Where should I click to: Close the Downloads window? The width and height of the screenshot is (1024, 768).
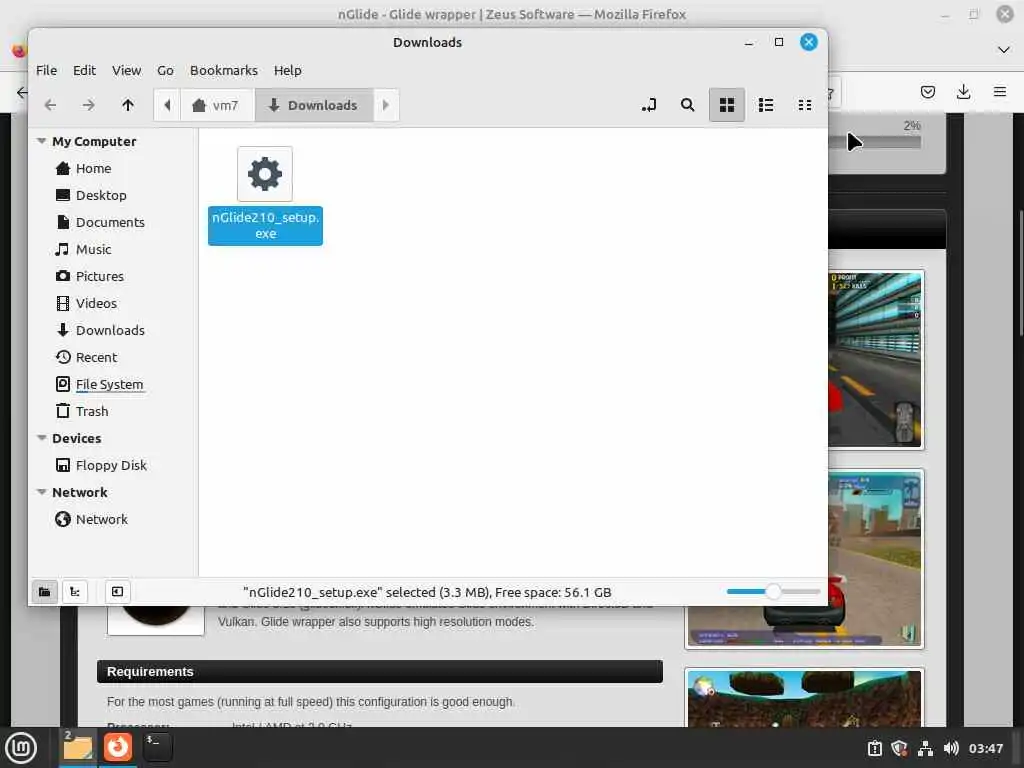[808, 42]
